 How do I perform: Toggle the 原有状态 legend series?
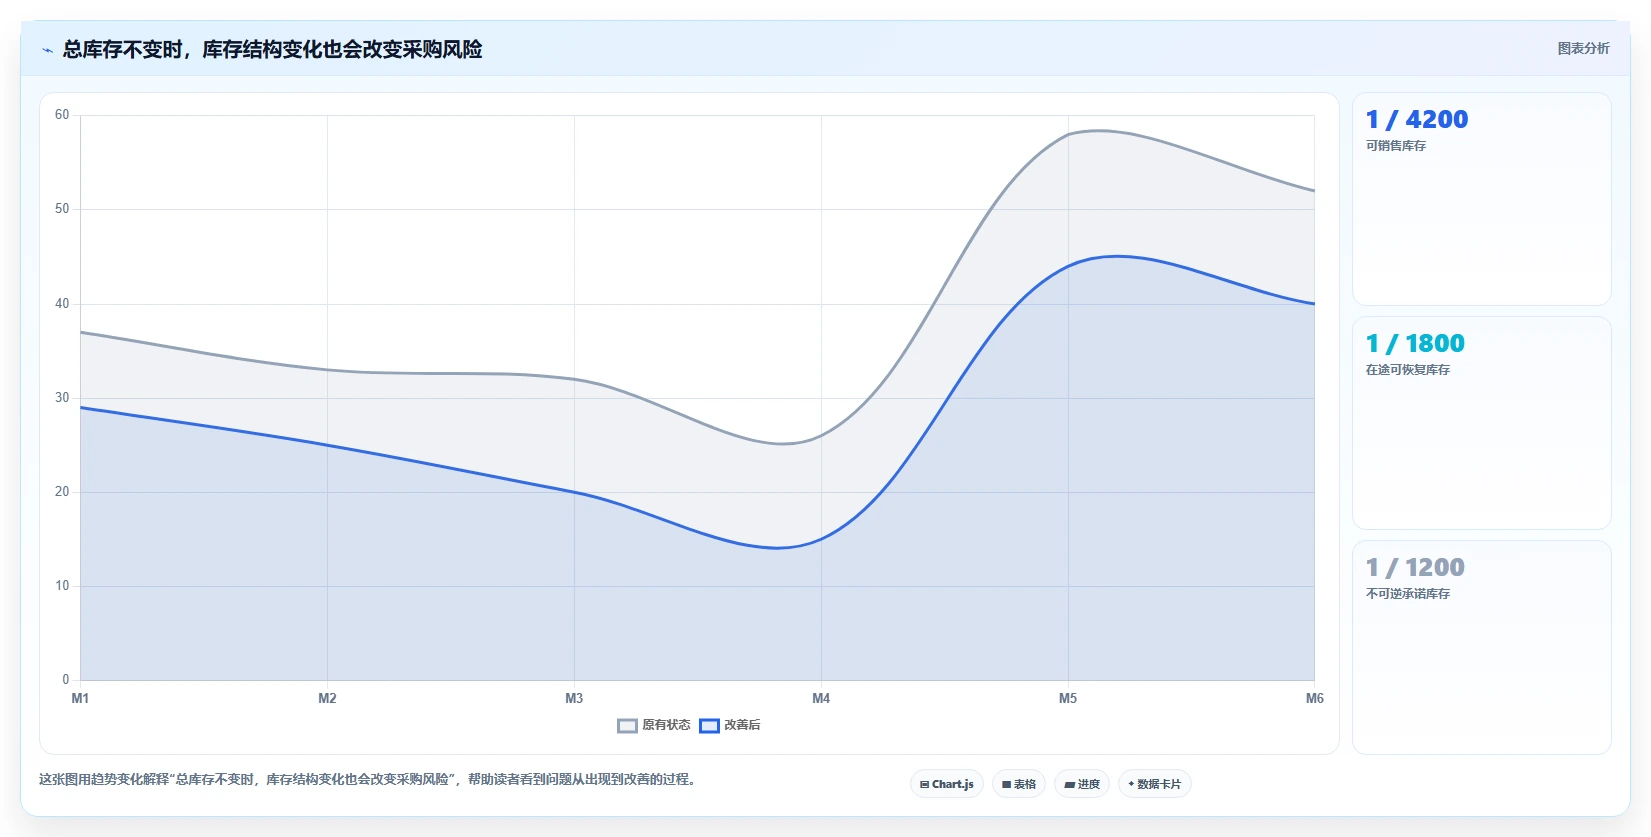(654, 725)
